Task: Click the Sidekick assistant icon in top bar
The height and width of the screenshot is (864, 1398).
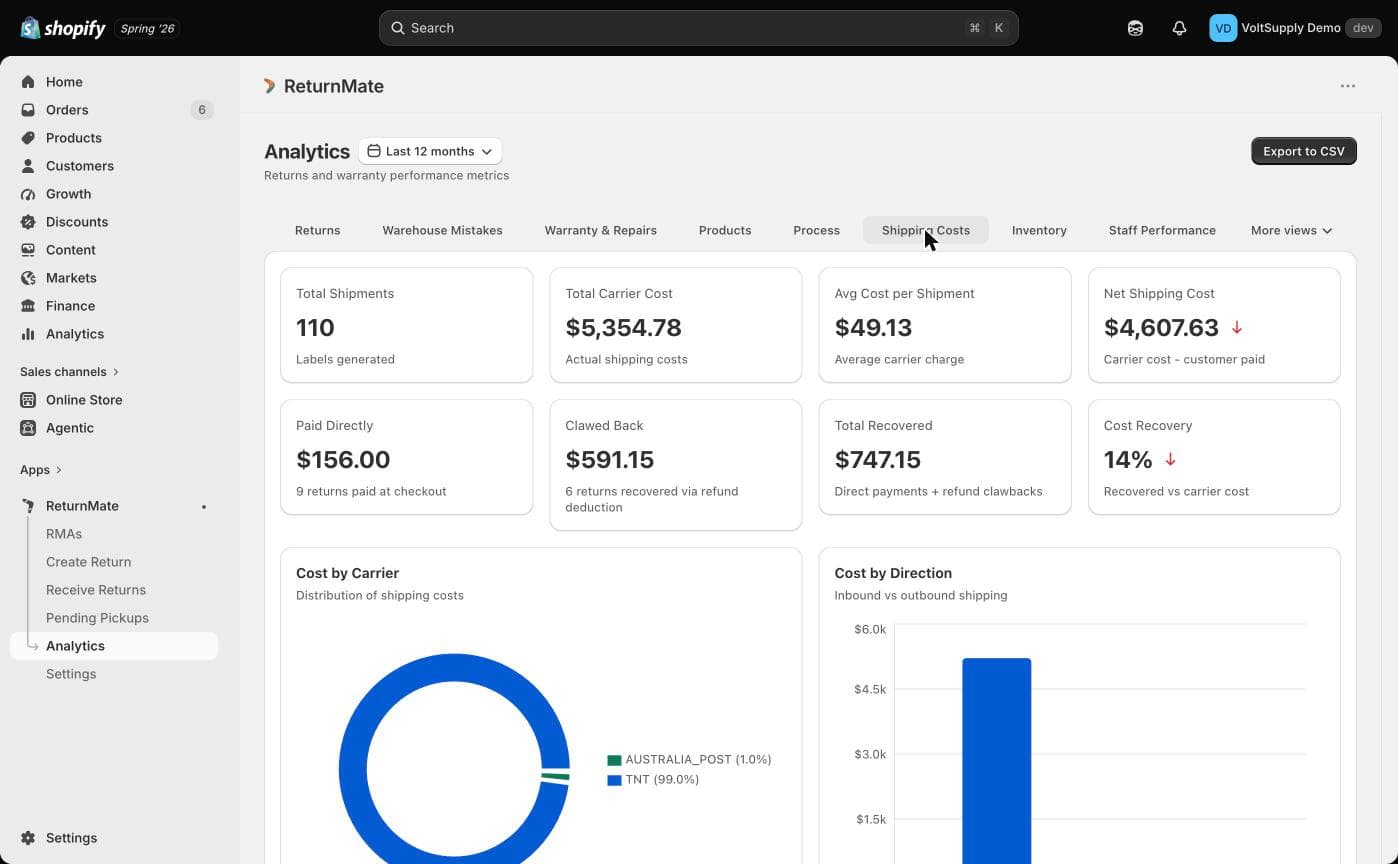Action: (1135, 28)
